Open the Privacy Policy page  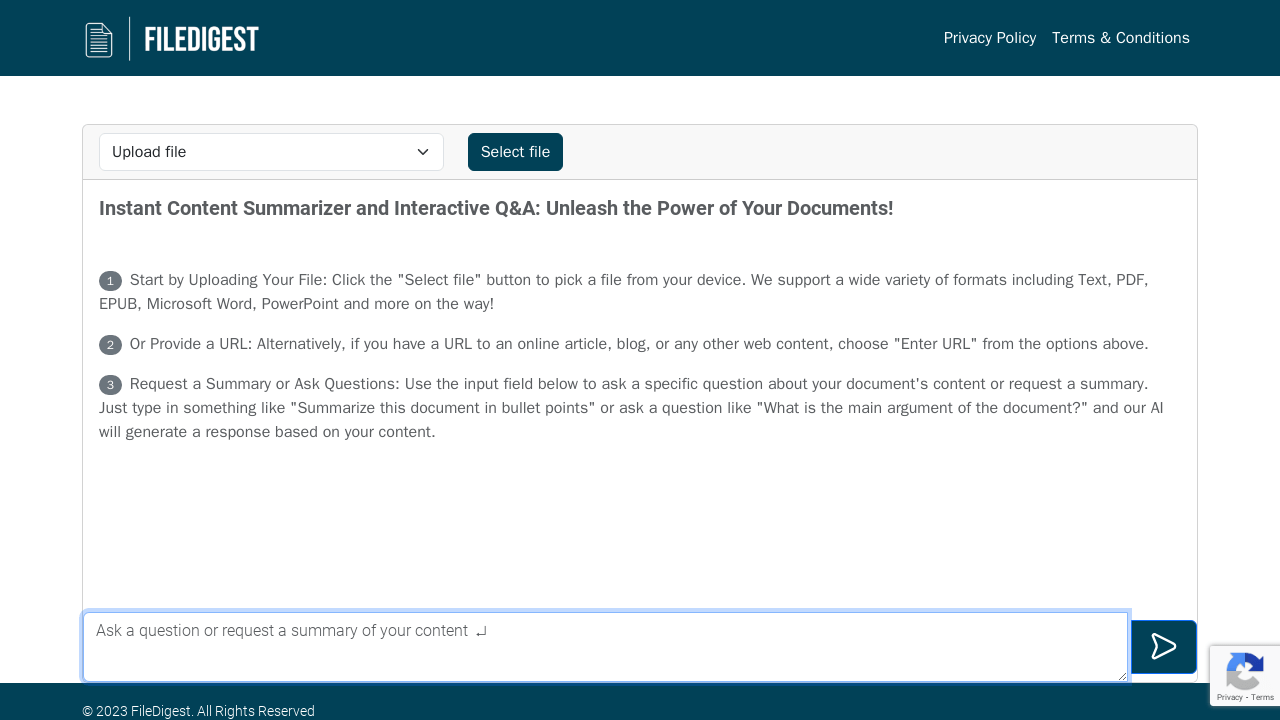(x=989, y=38)
